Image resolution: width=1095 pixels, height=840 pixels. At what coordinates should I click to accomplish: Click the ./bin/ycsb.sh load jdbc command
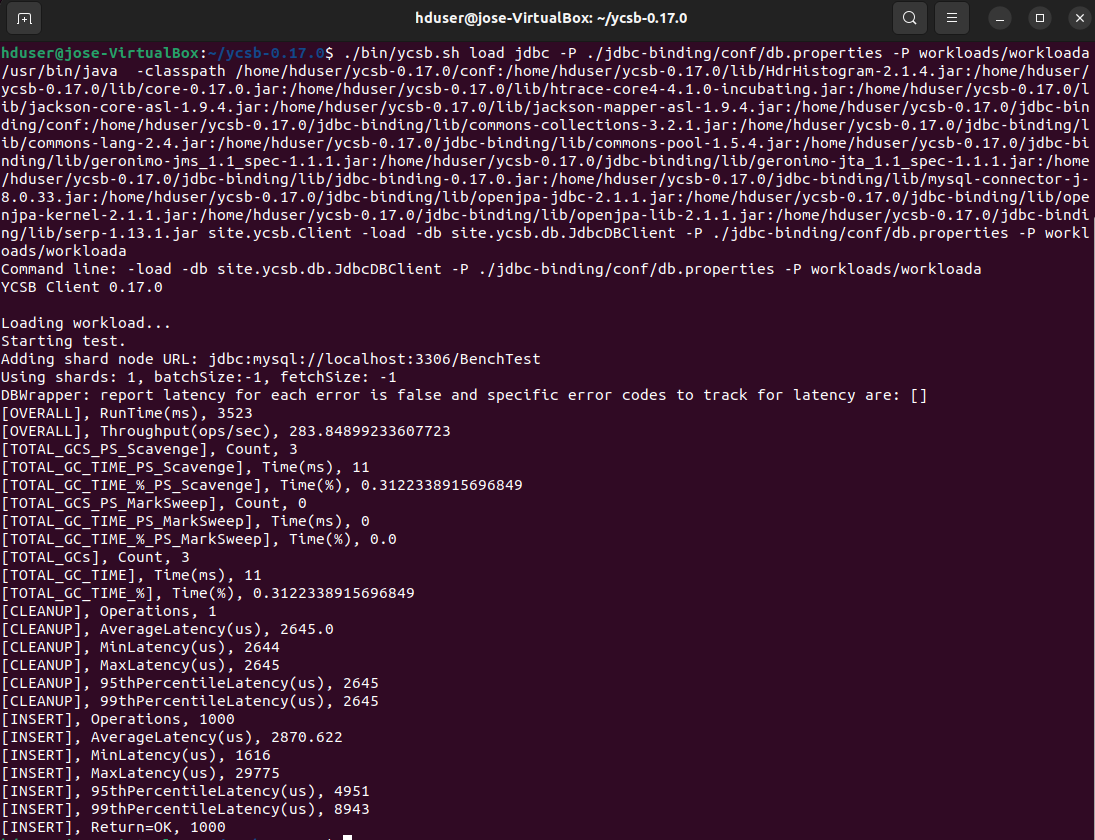tap(716, 53)
